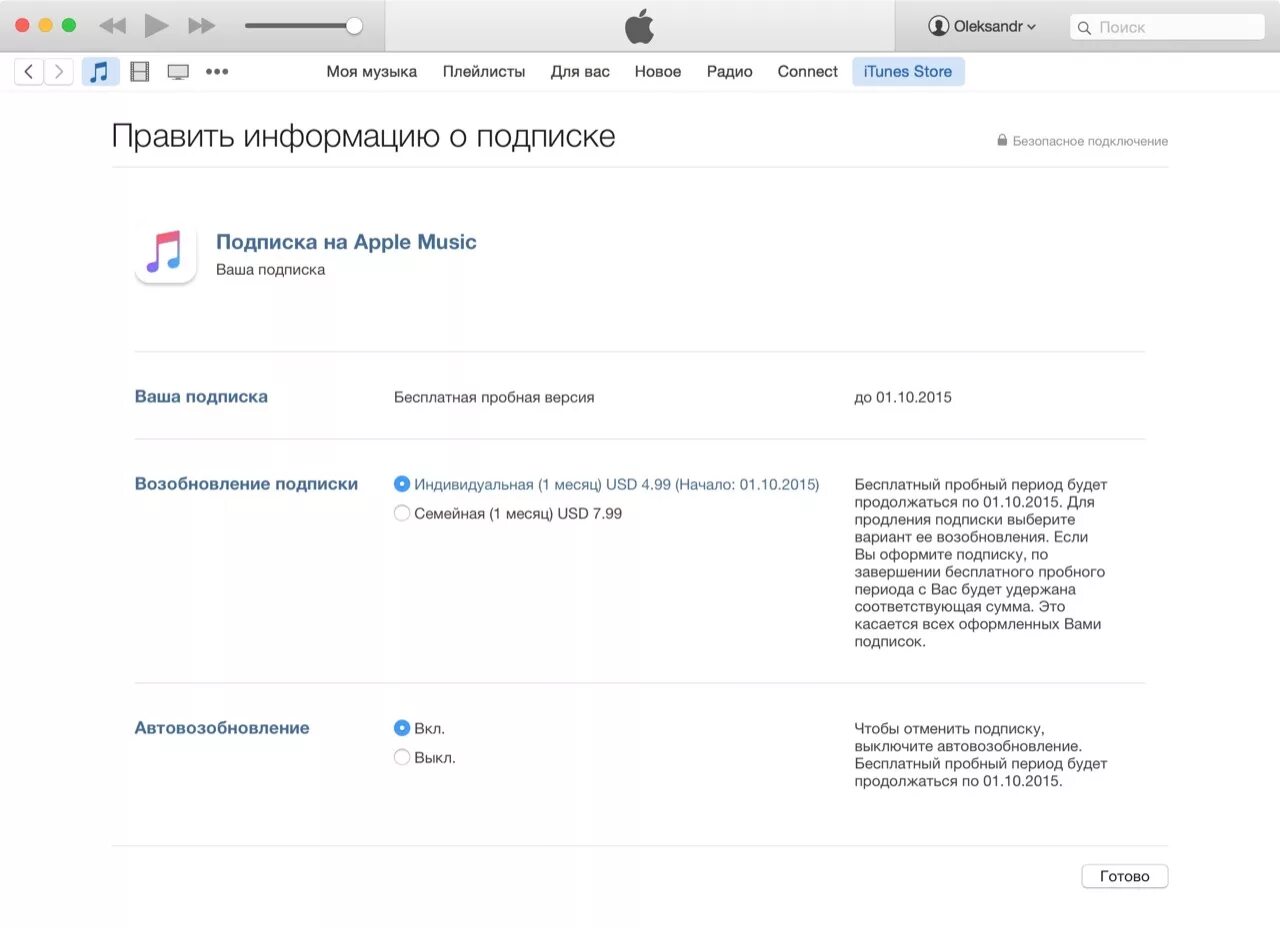This screenshot has height=928, width=1280.
Task: Click the user avatar icon beside Oleksandr
Action: point(938,27)
